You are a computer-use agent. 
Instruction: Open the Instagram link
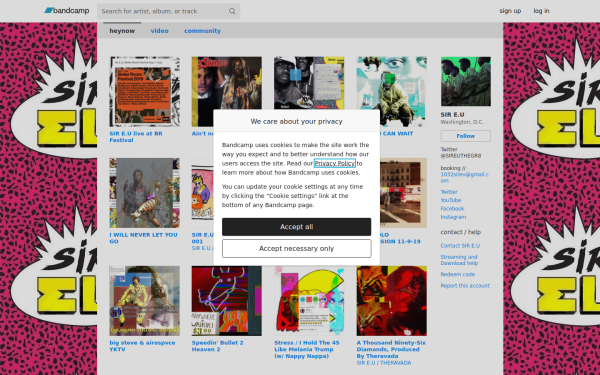(453, 217)
